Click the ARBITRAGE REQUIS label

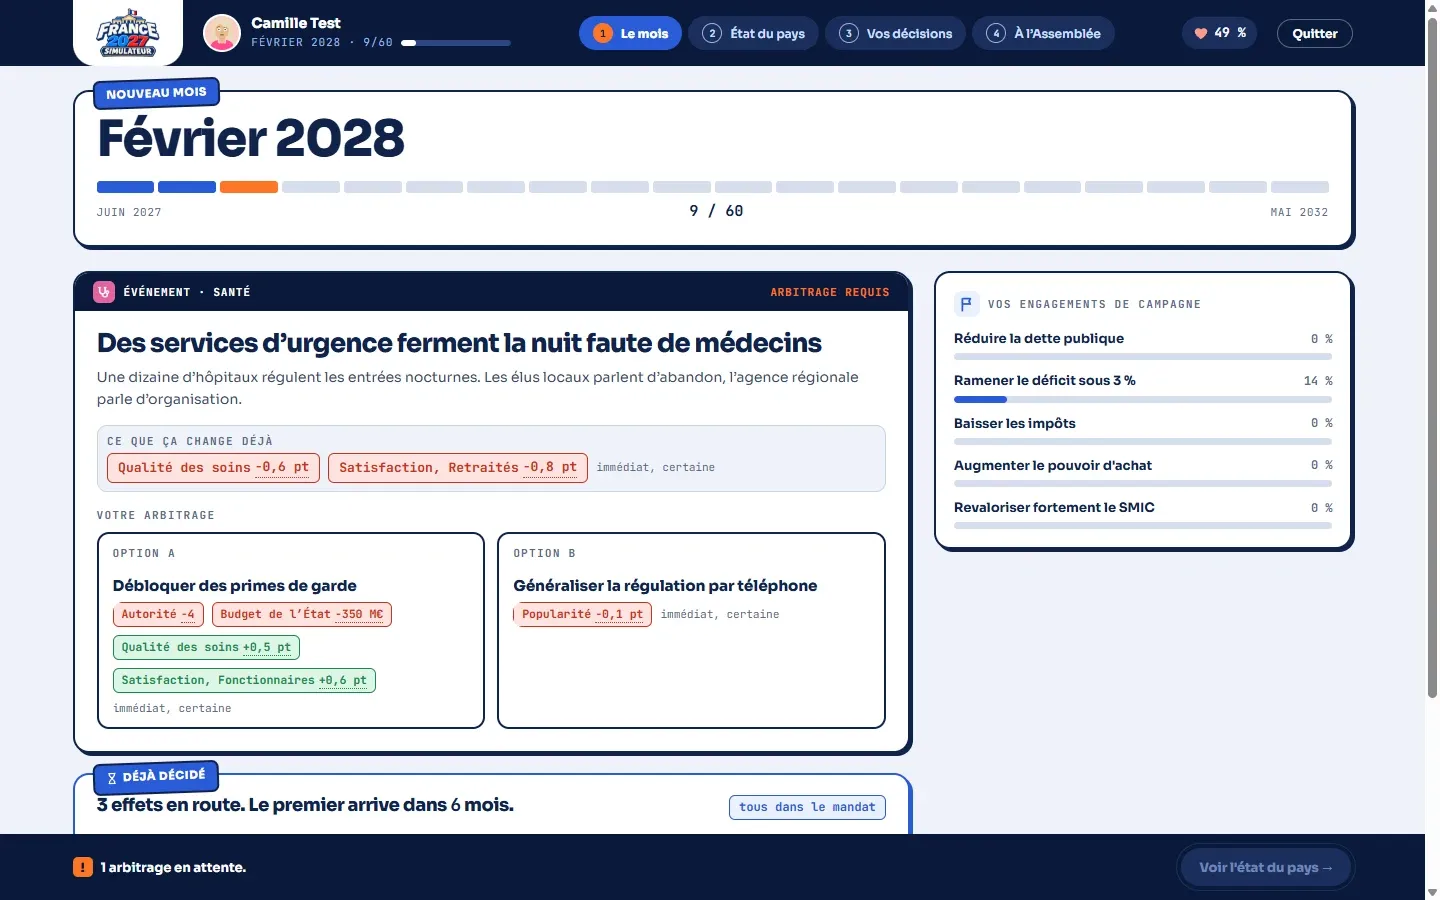point(830,292)
